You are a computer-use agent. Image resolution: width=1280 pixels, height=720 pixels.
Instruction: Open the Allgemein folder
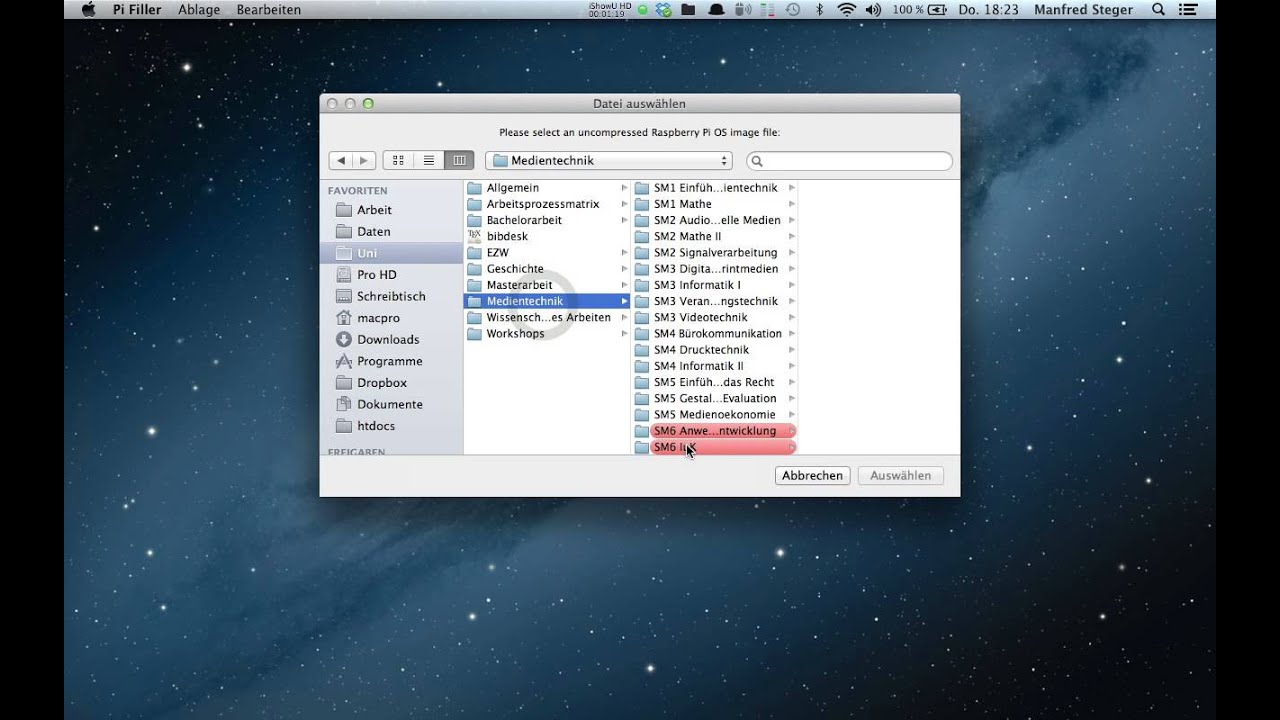[547, 188]
